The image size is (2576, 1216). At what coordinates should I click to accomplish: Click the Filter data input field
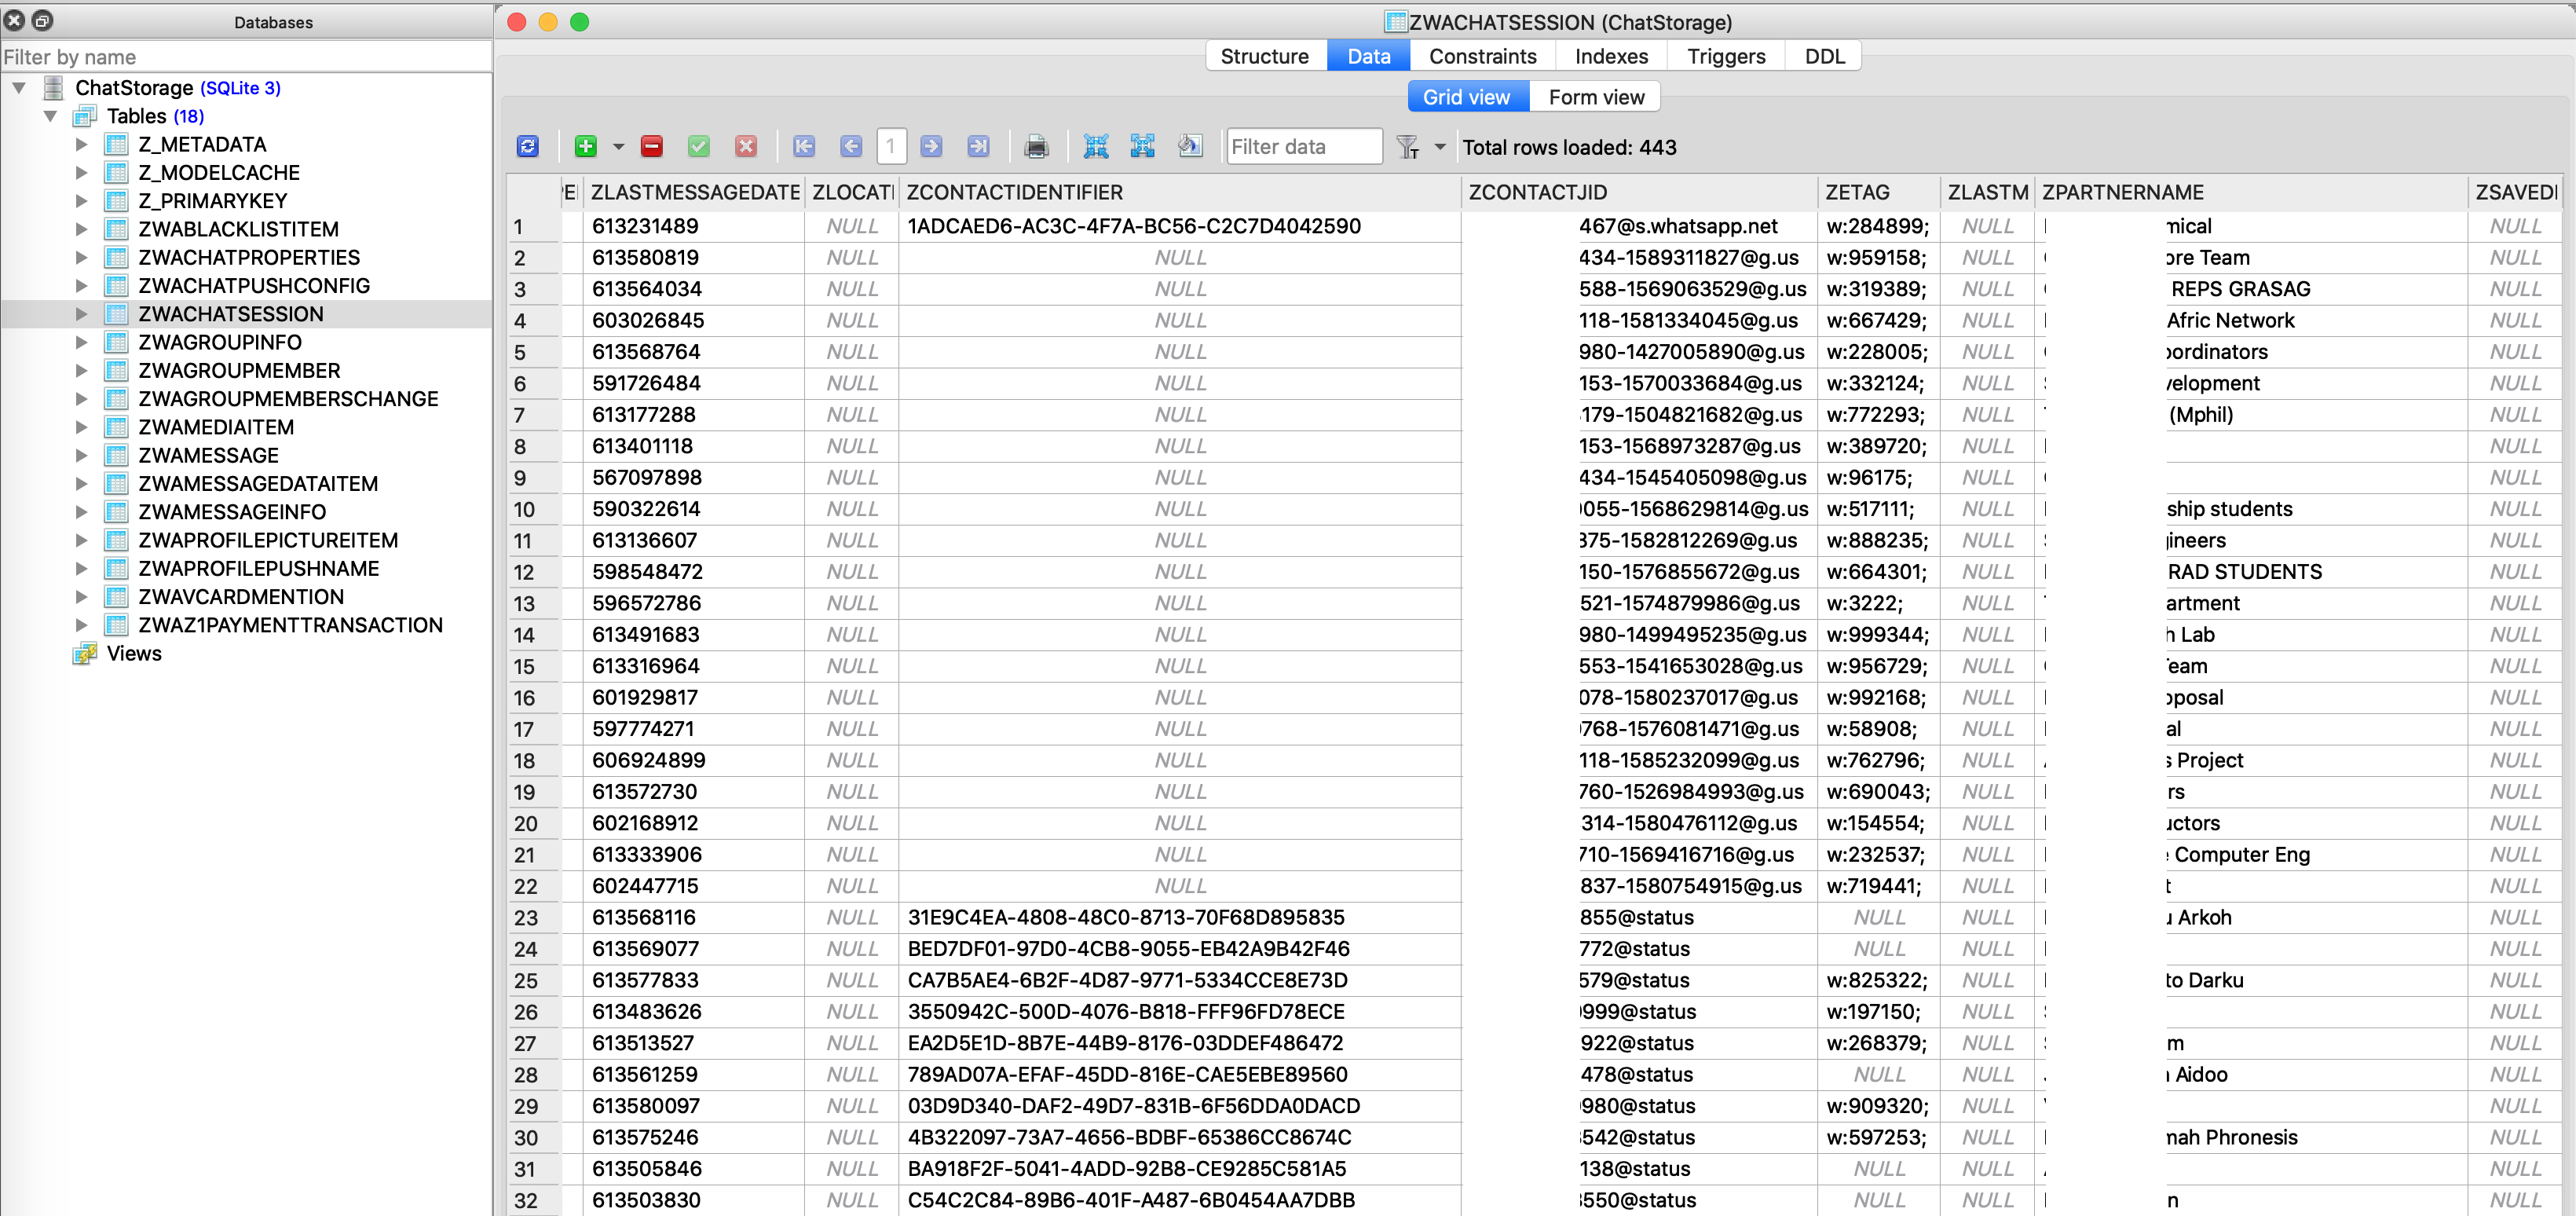click(x=1303, y=148)
